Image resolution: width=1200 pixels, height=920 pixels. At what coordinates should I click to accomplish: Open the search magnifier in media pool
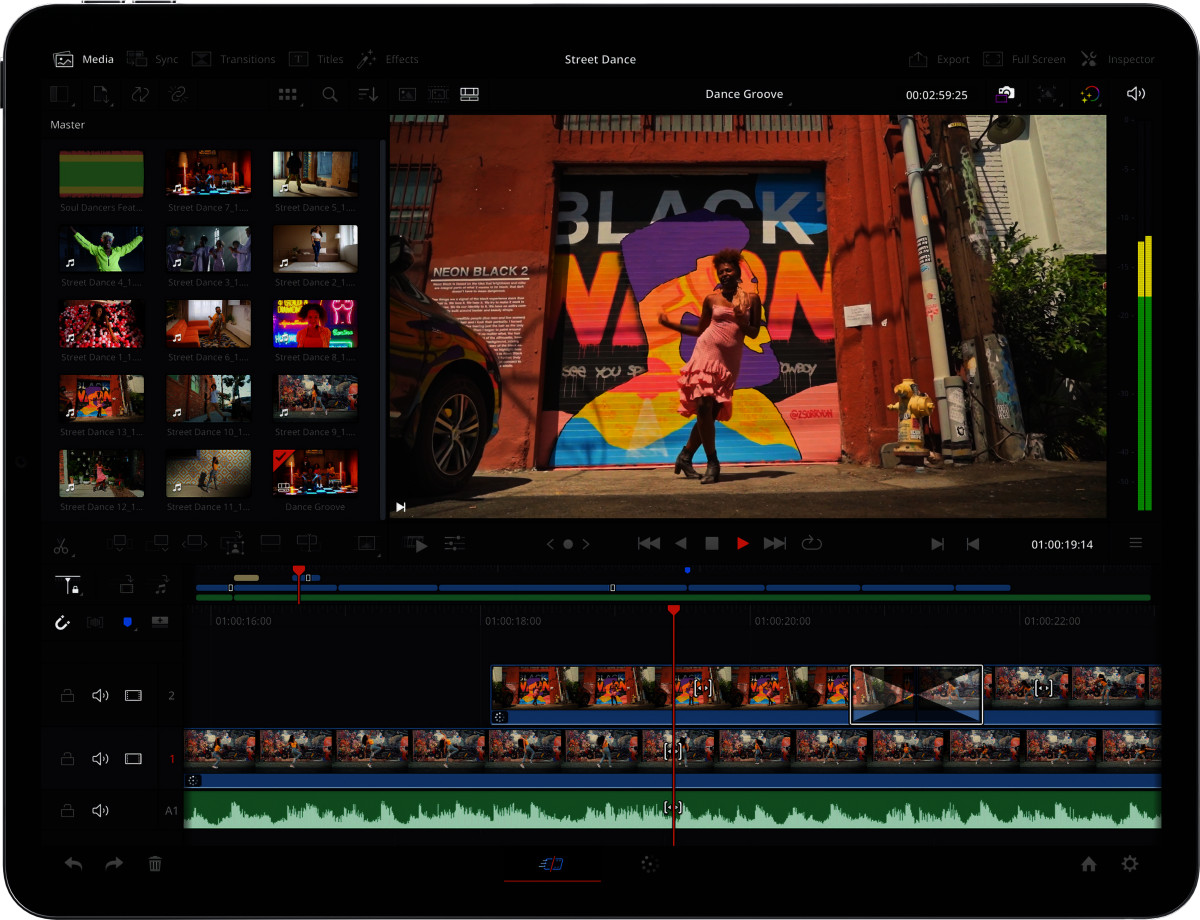click(x=329, y=94)
